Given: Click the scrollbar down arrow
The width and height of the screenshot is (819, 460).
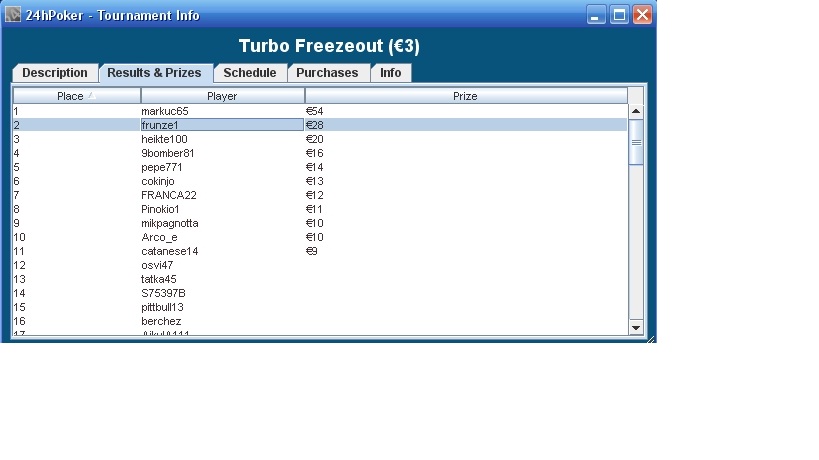Looking at the screenshot, I should tap(636, 328).
